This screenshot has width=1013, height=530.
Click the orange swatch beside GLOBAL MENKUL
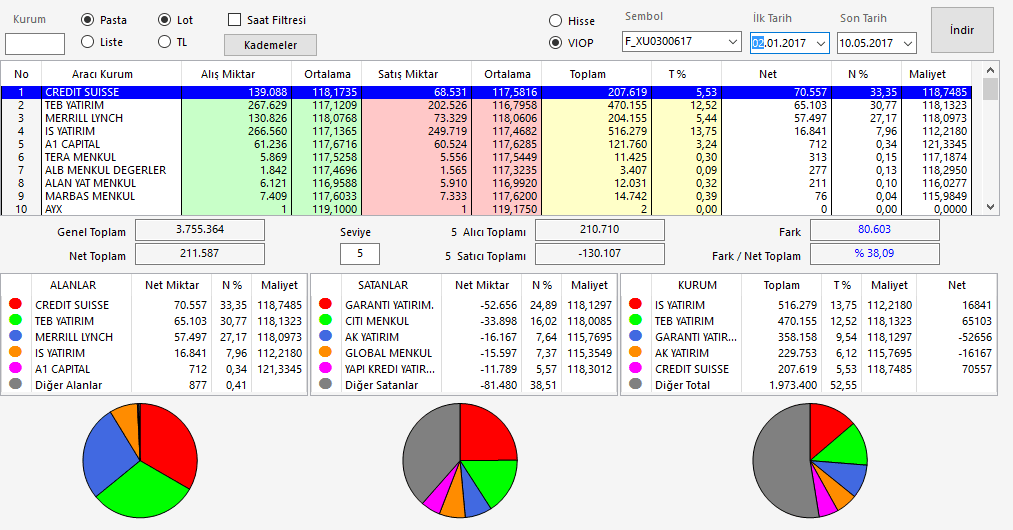point(325,352)
